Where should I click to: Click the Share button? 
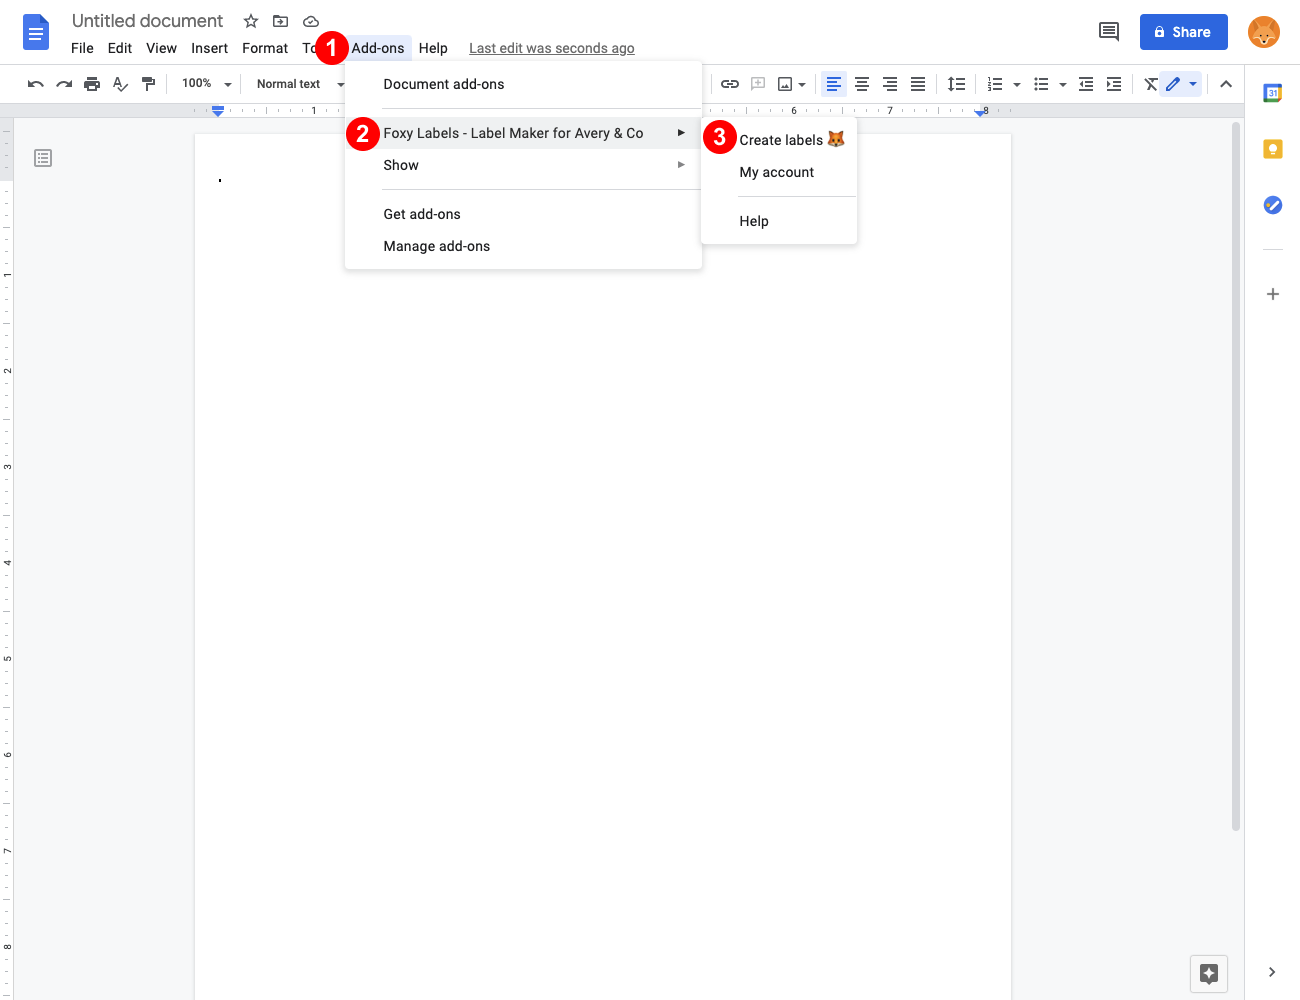1183,31
